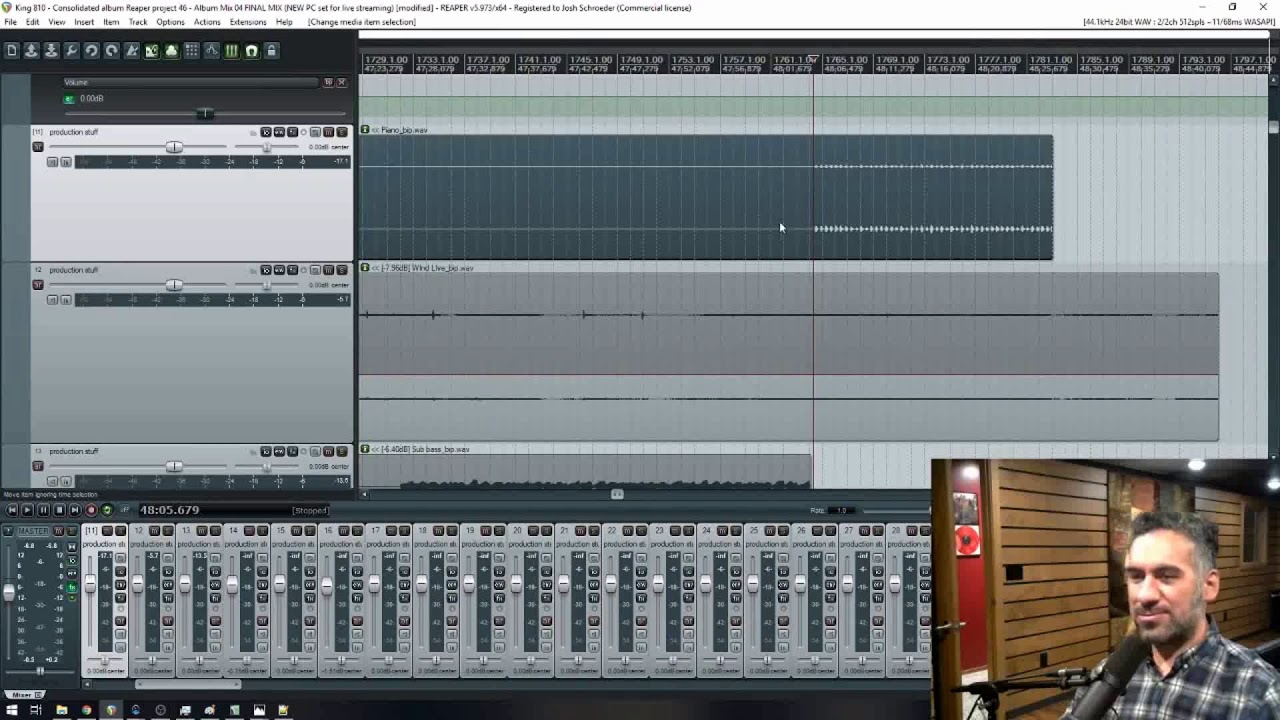Mute track 13 in track panel
The width and height of the screenshot is (1280, 720).
point(328,451)
